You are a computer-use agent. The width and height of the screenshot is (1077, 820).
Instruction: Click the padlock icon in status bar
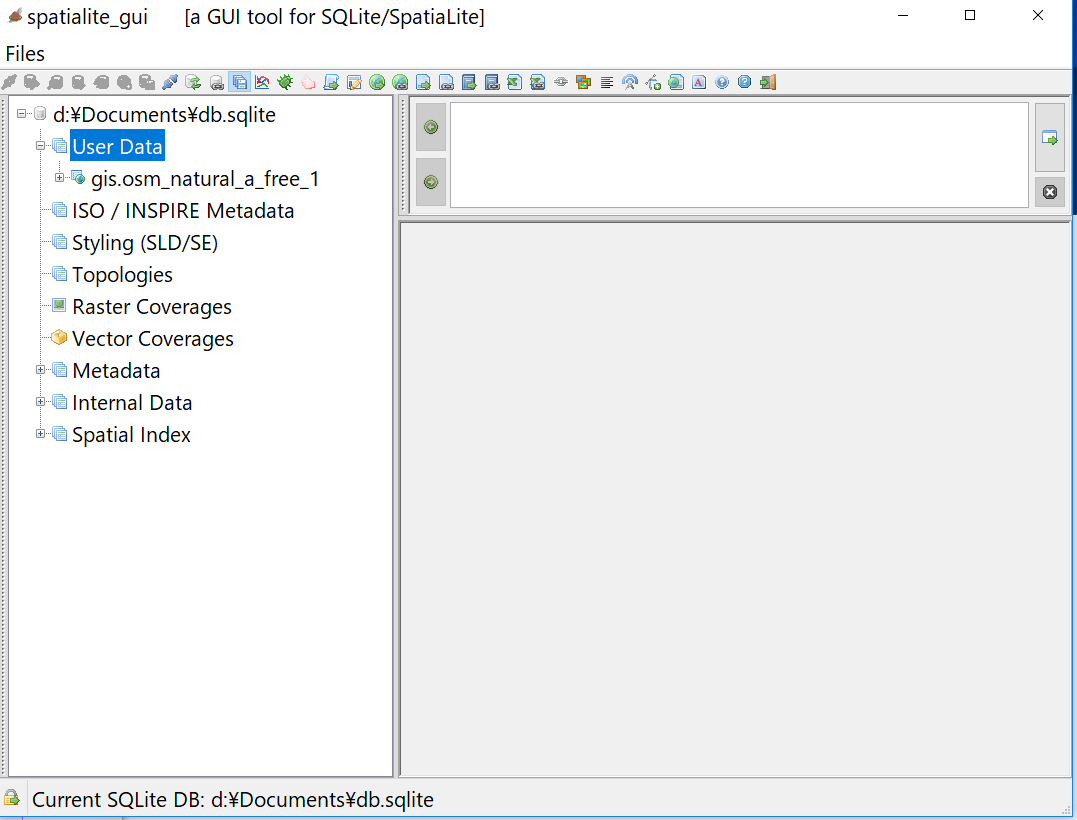coord(12,798)
